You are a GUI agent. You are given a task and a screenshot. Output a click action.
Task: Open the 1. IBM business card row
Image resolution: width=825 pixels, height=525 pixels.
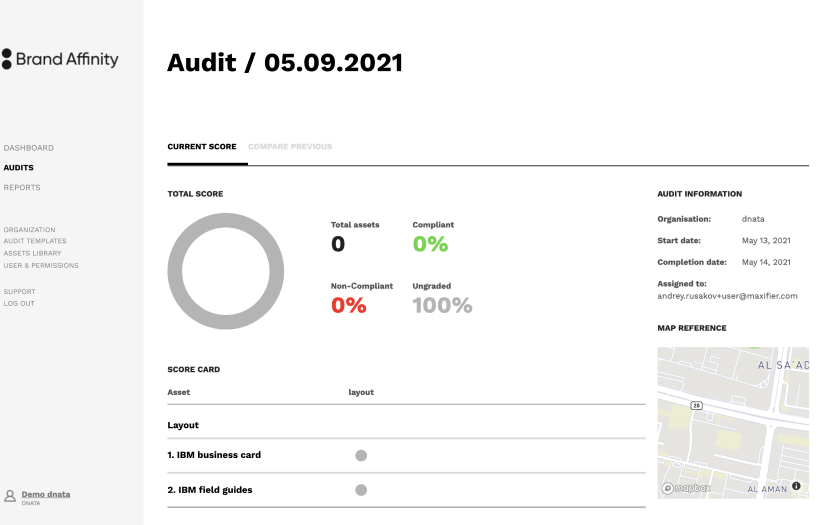tap(406, 456)
